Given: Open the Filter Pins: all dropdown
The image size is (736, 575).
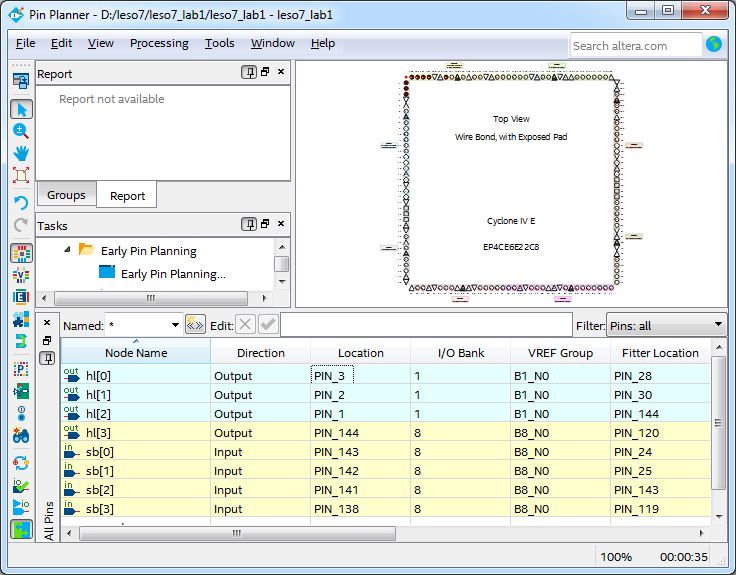Looking at the screenshot, I should point(666,325).
